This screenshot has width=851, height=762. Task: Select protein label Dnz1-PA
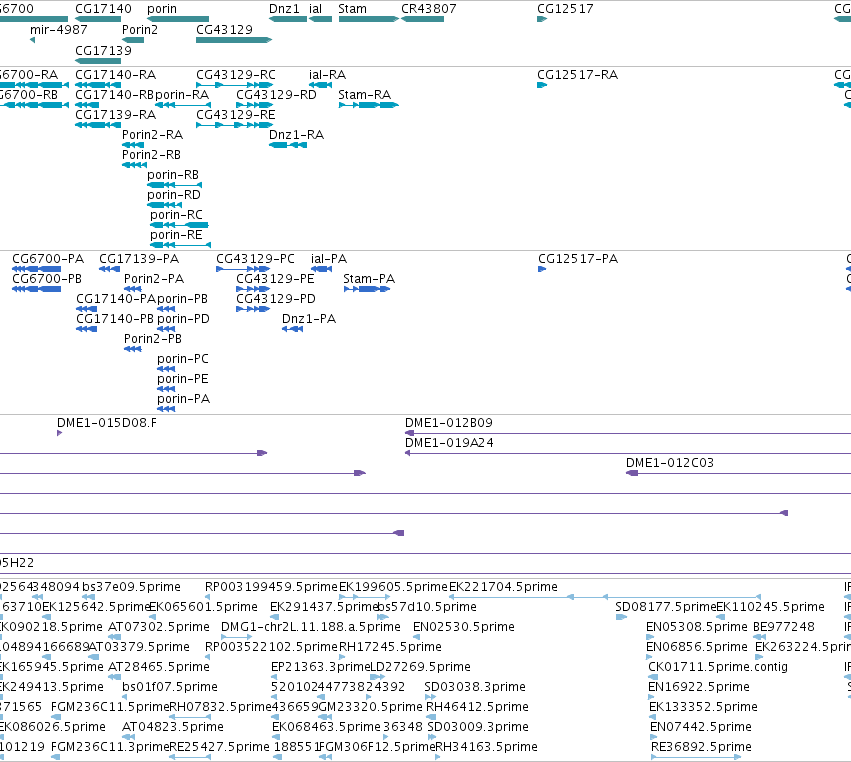point(309,319)
